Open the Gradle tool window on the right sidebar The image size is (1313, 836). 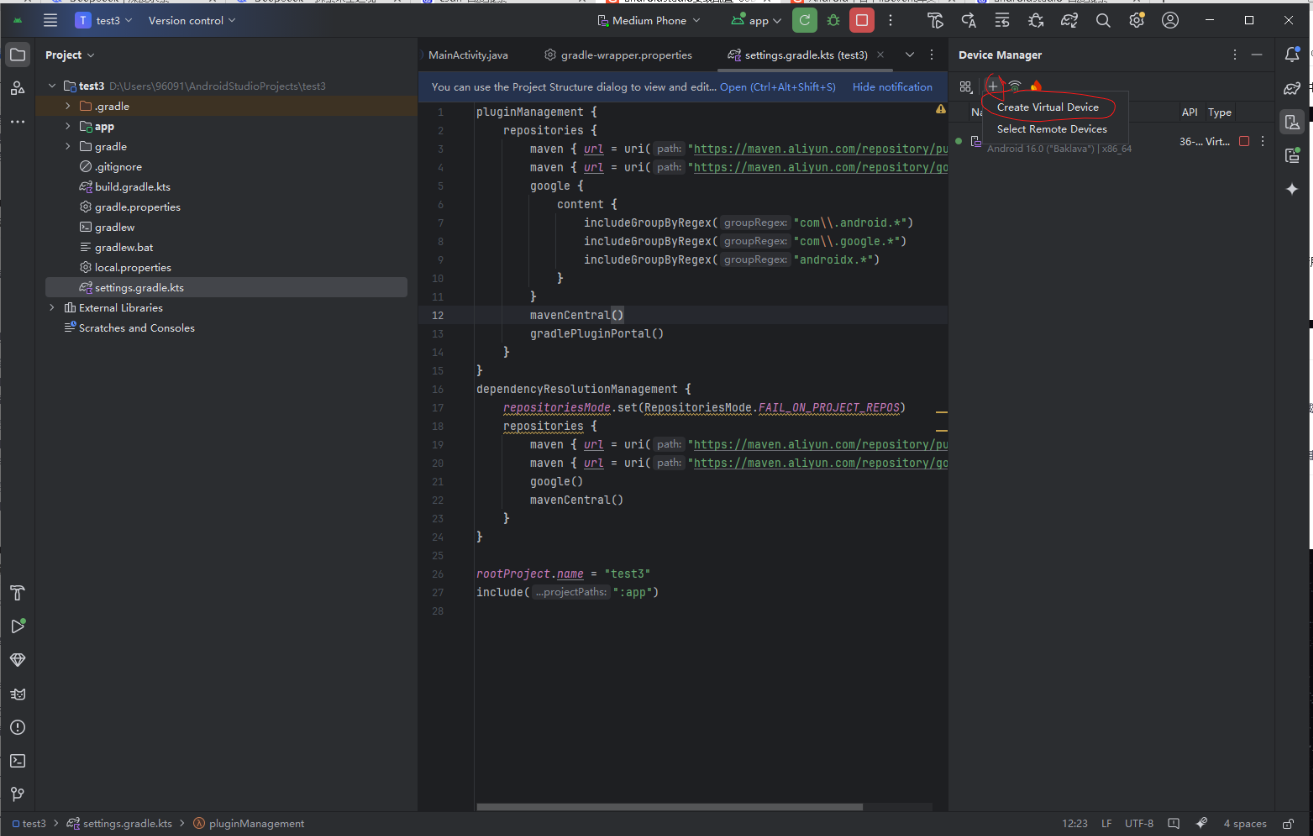click(x=1292, y=89)
